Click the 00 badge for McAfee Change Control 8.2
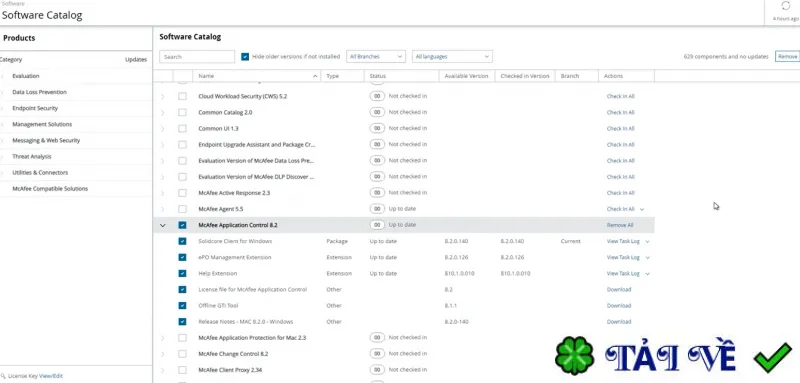 click(x=377, y=353)
